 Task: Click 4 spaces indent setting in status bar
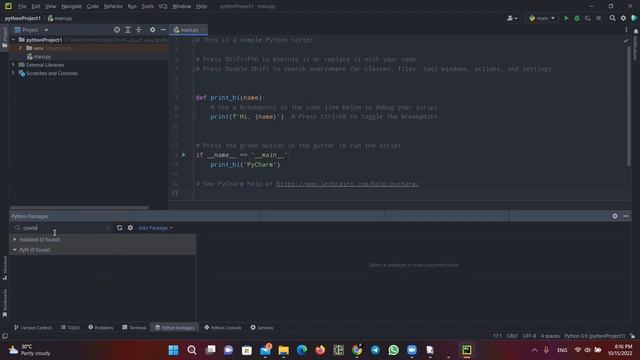pyautogui.click(x=550, y=336)
